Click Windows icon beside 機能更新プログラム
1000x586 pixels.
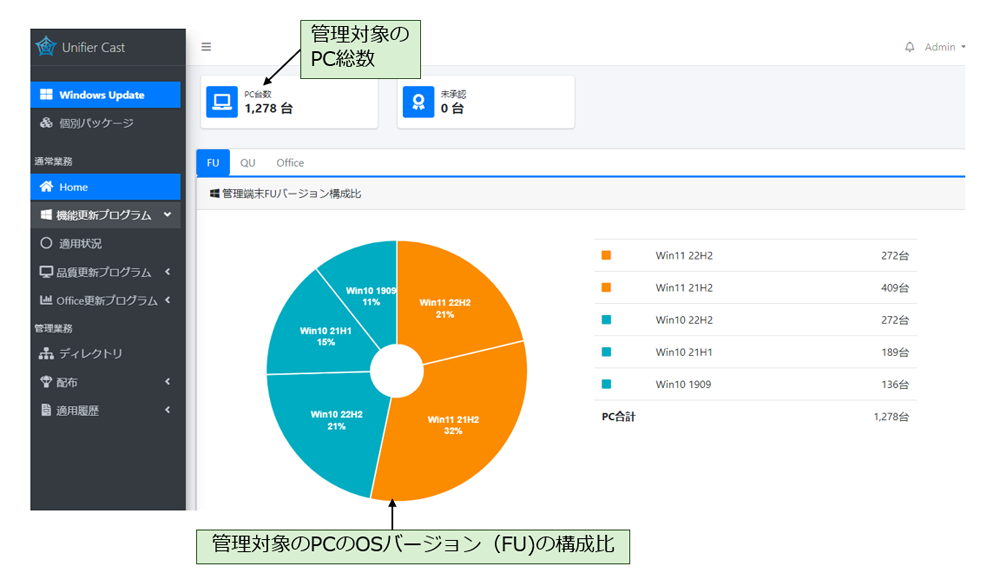pos(46,215)
